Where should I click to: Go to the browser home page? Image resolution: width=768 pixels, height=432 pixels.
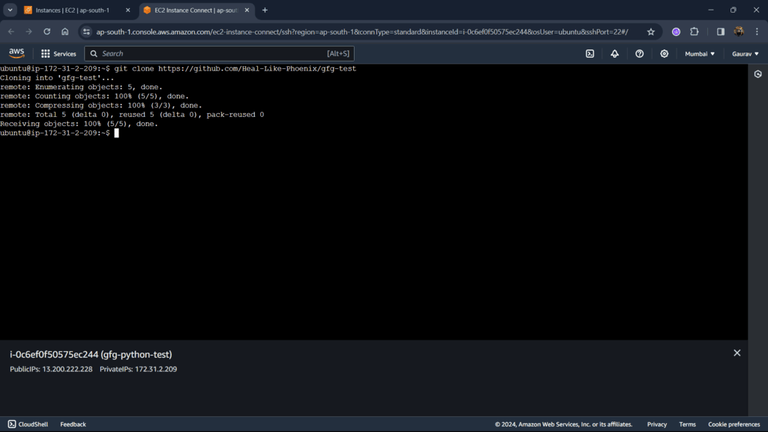pos(65,32)
